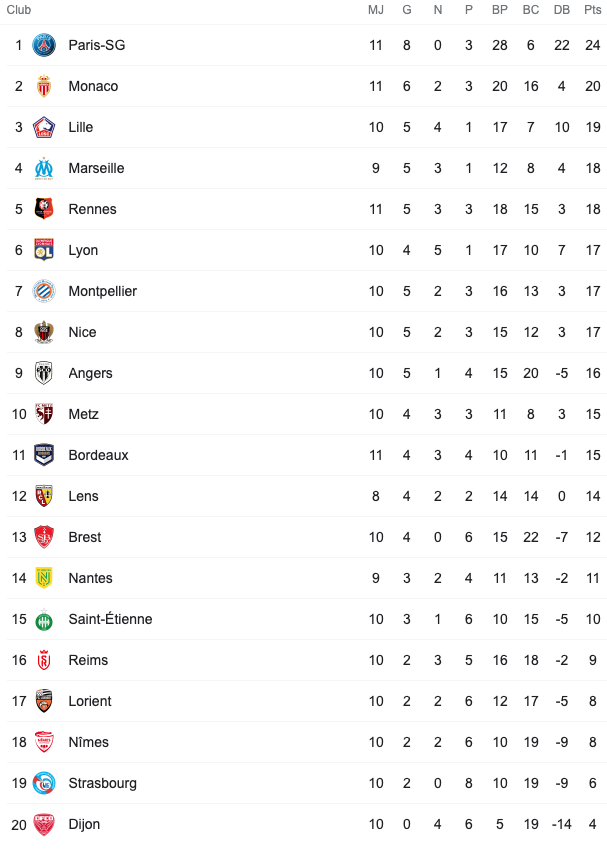The width and height of the screenshot is (607, 849).
Task: Click the Strasbourg club logo
Action: pos(44,783)
